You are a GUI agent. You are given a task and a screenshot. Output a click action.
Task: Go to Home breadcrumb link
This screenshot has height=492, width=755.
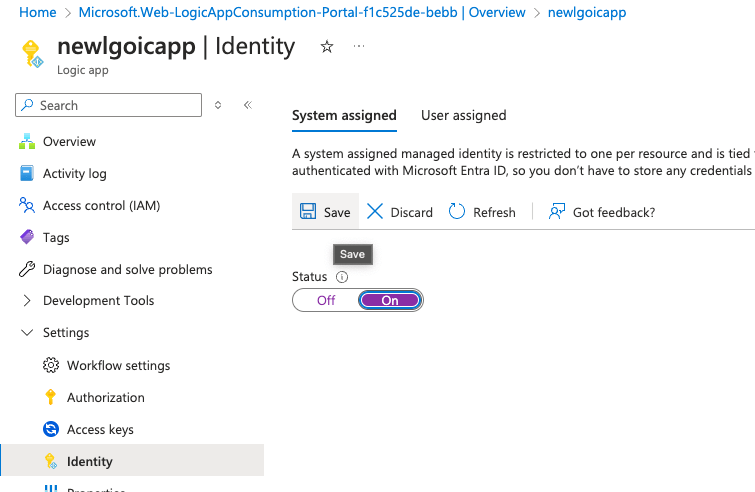coord(38,12)
